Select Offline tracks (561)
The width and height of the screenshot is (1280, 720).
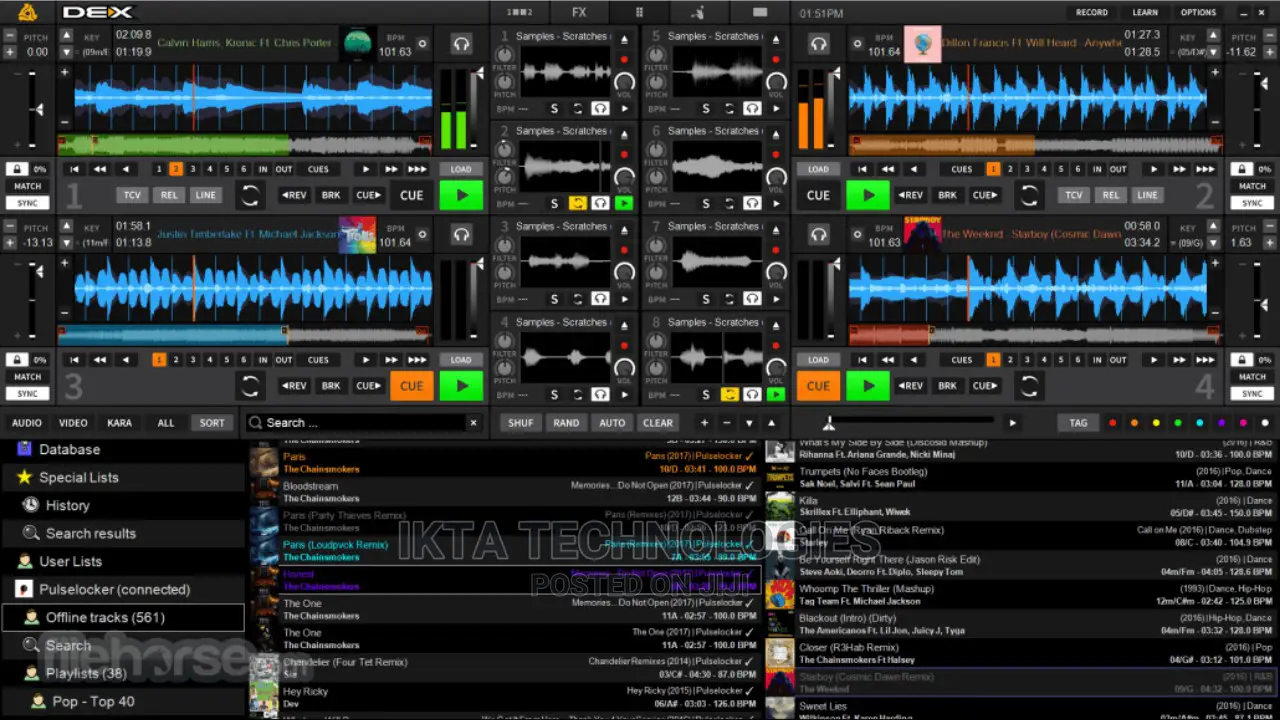[123, 617]
